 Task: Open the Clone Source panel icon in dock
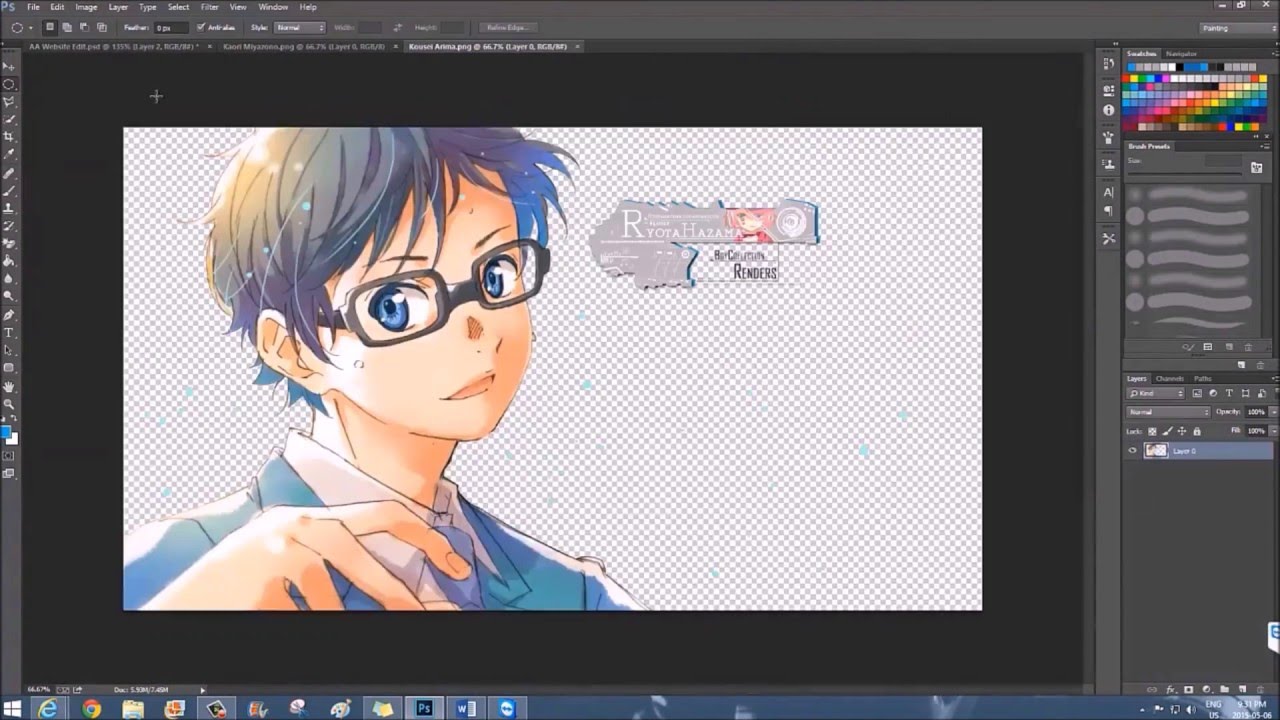coord(1108,164)
